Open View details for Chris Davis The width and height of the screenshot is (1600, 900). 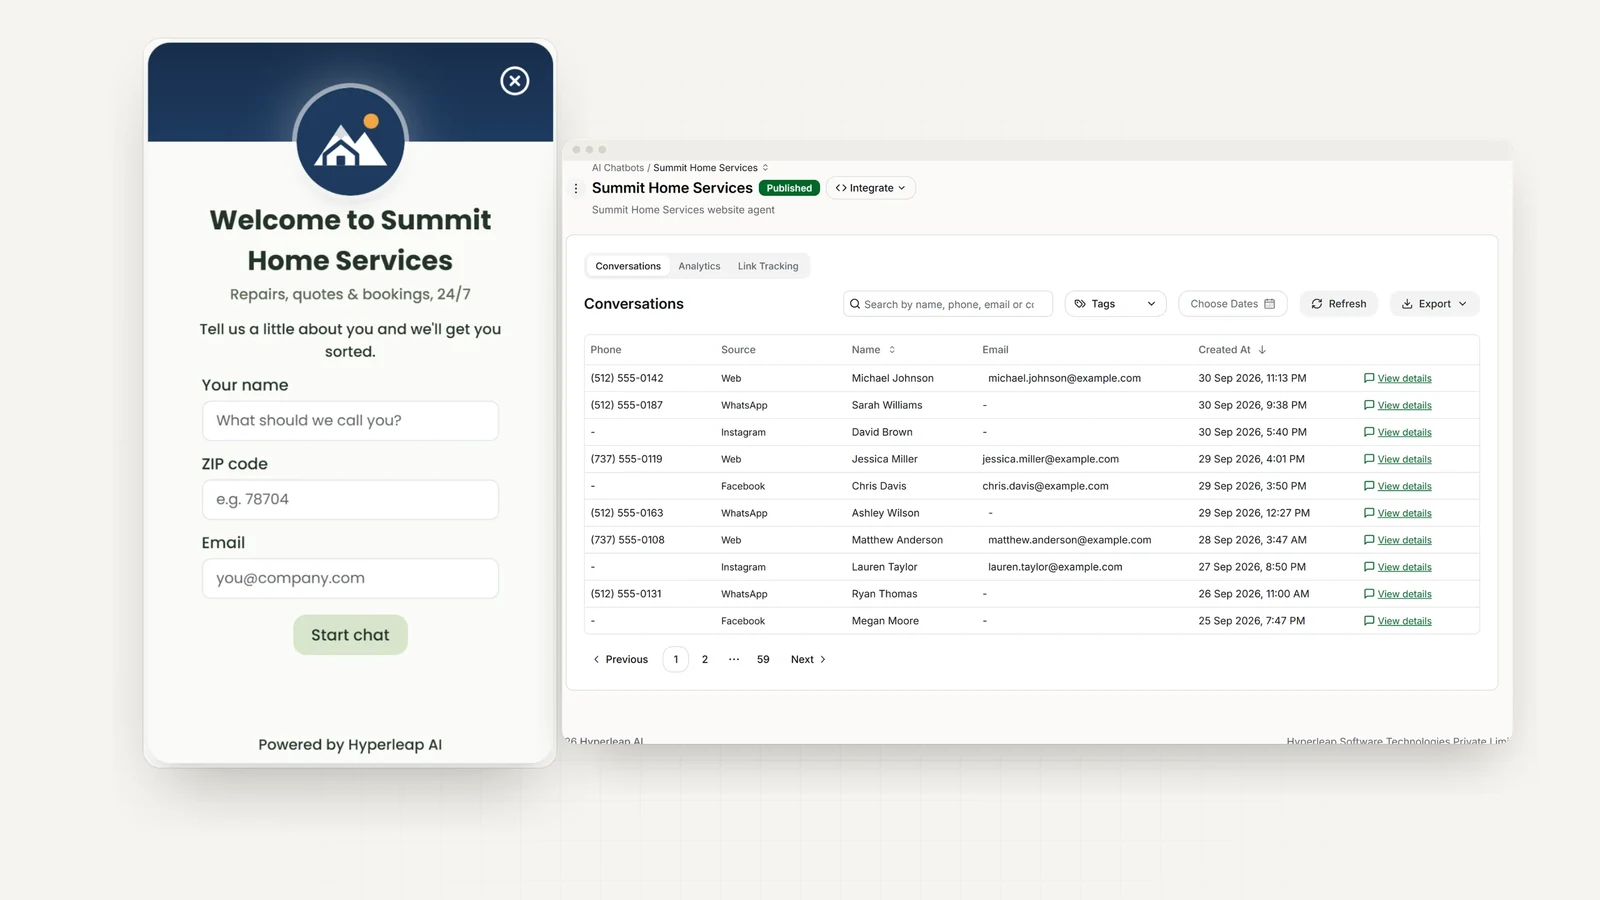(x=1404, y=486)
